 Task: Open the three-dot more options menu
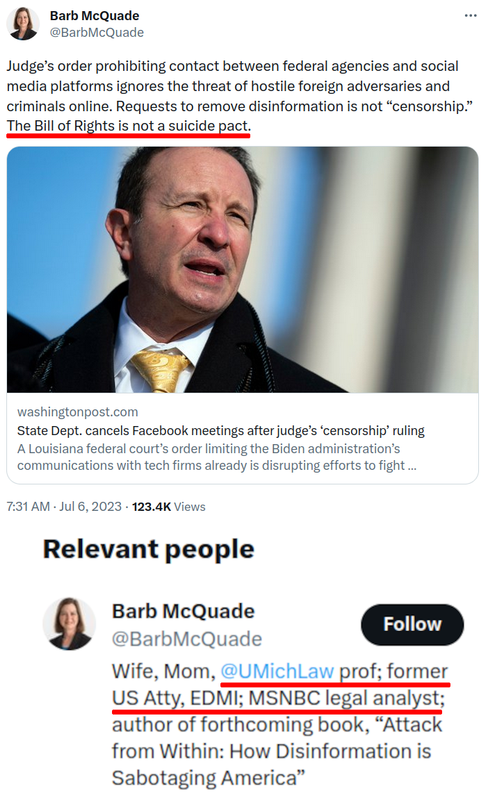click(x=470, y=16)
